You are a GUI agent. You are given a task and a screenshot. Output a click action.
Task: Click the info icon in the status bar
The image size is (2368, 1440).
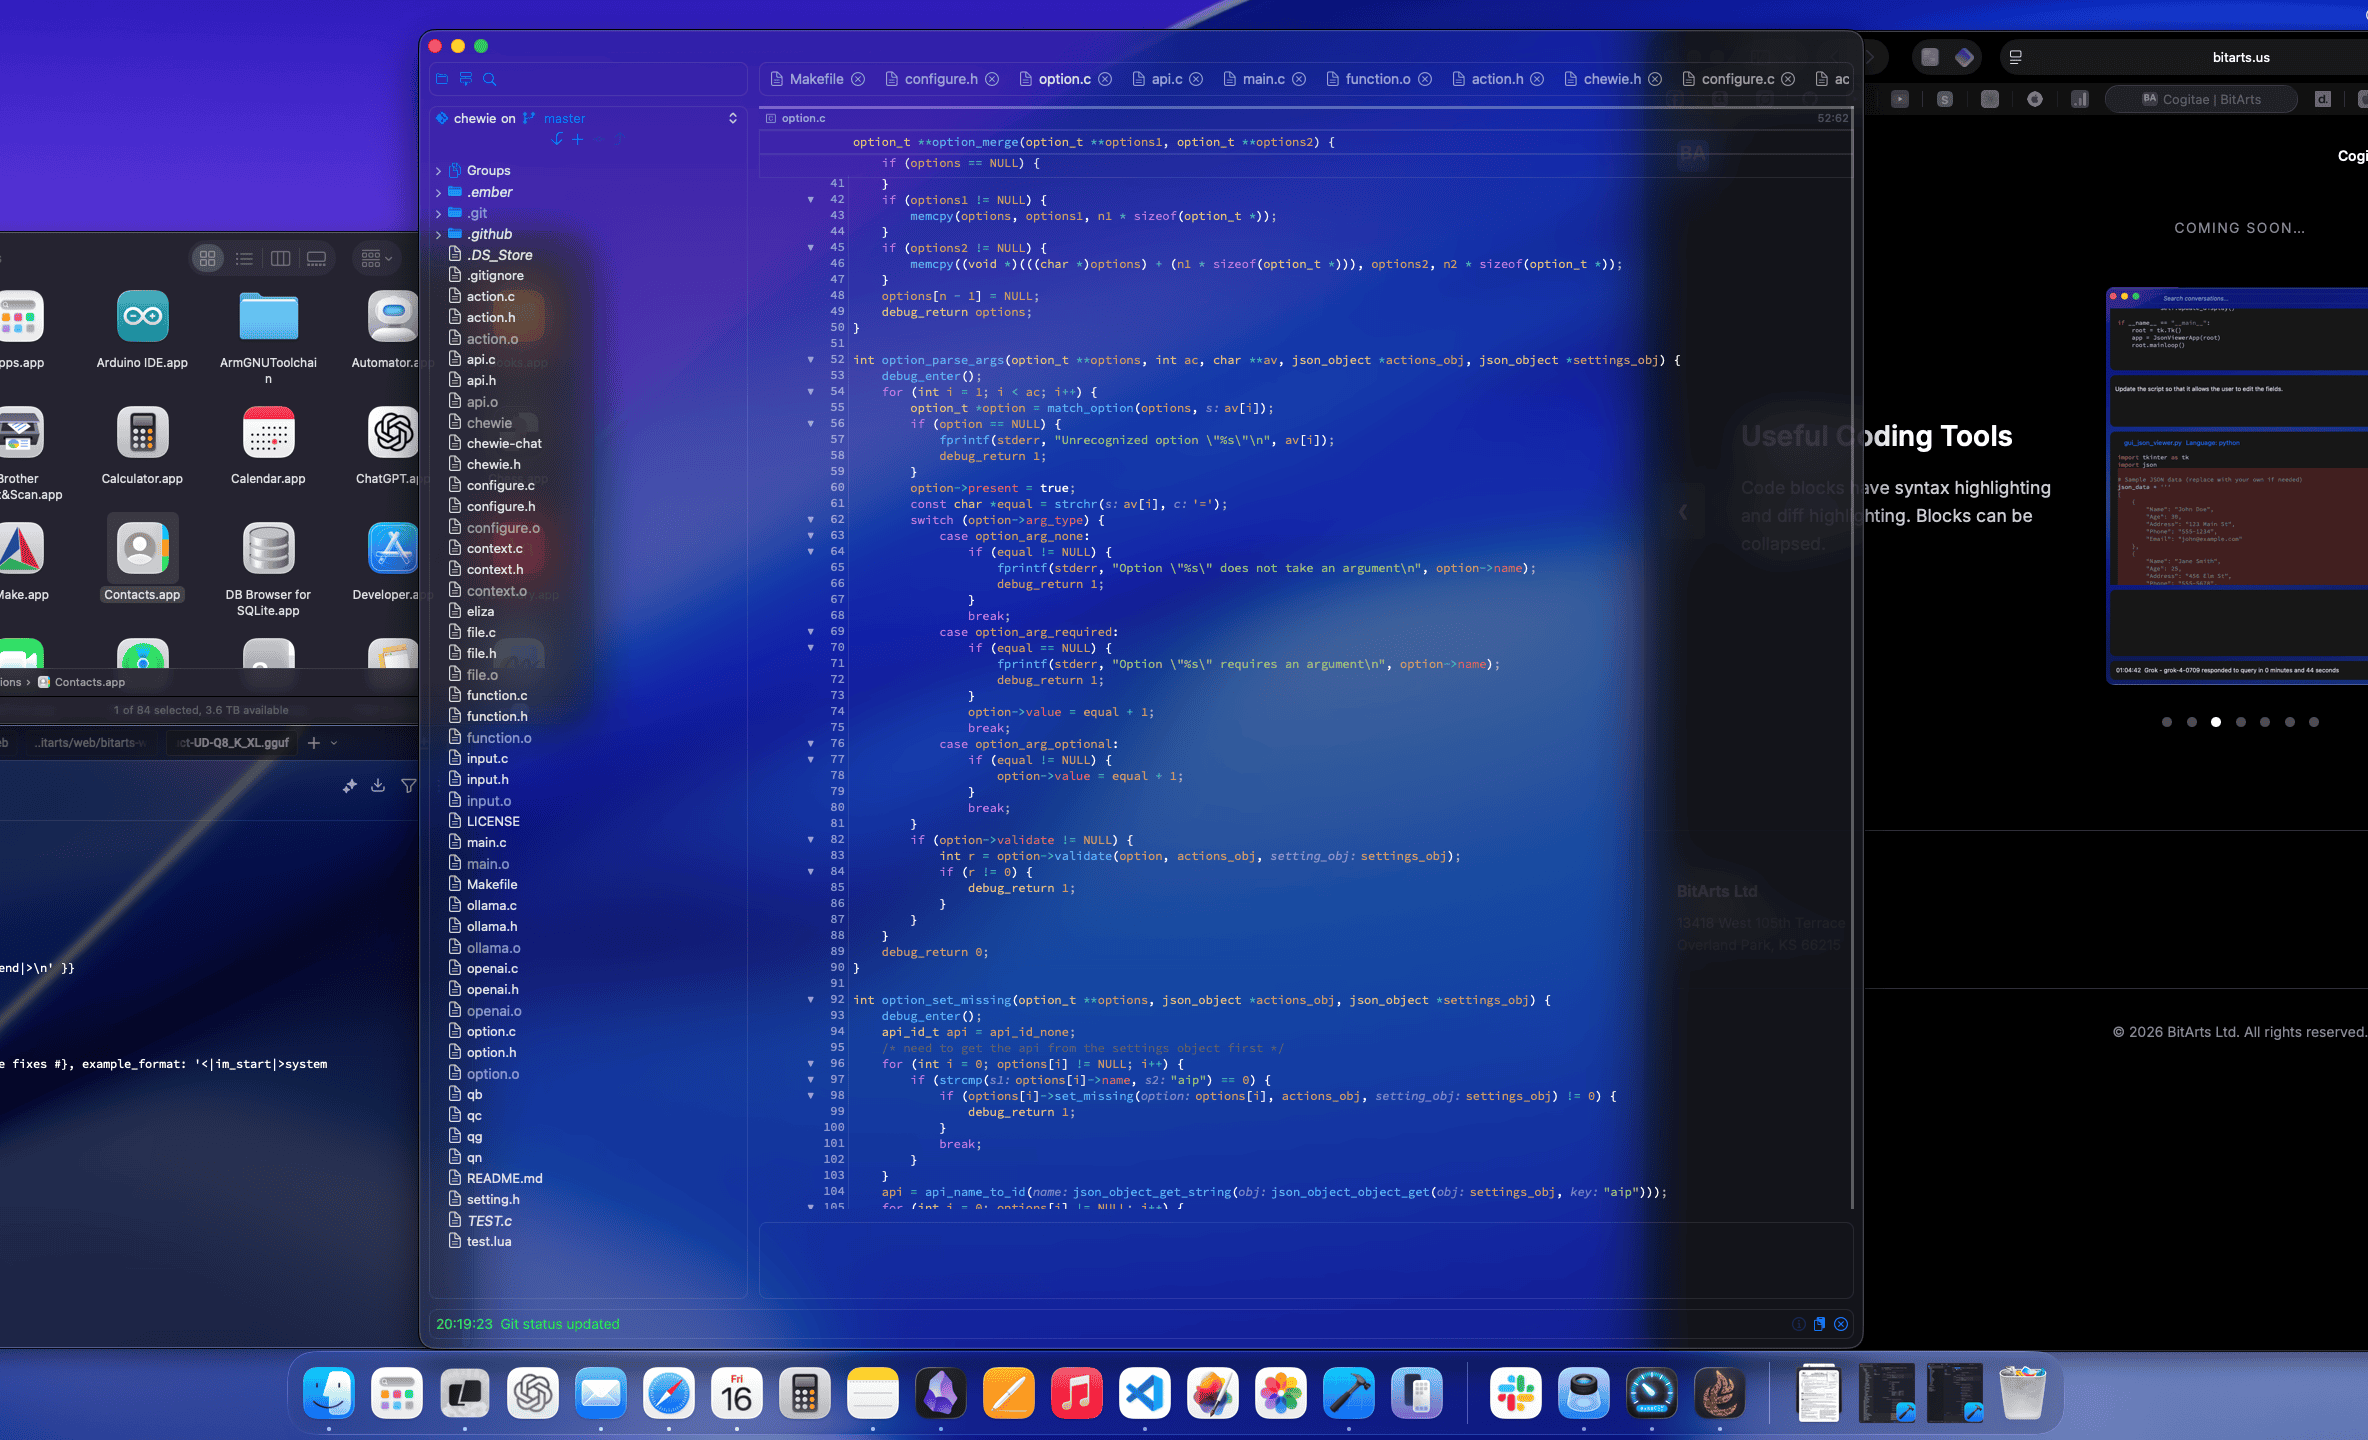point(1799,1324)
